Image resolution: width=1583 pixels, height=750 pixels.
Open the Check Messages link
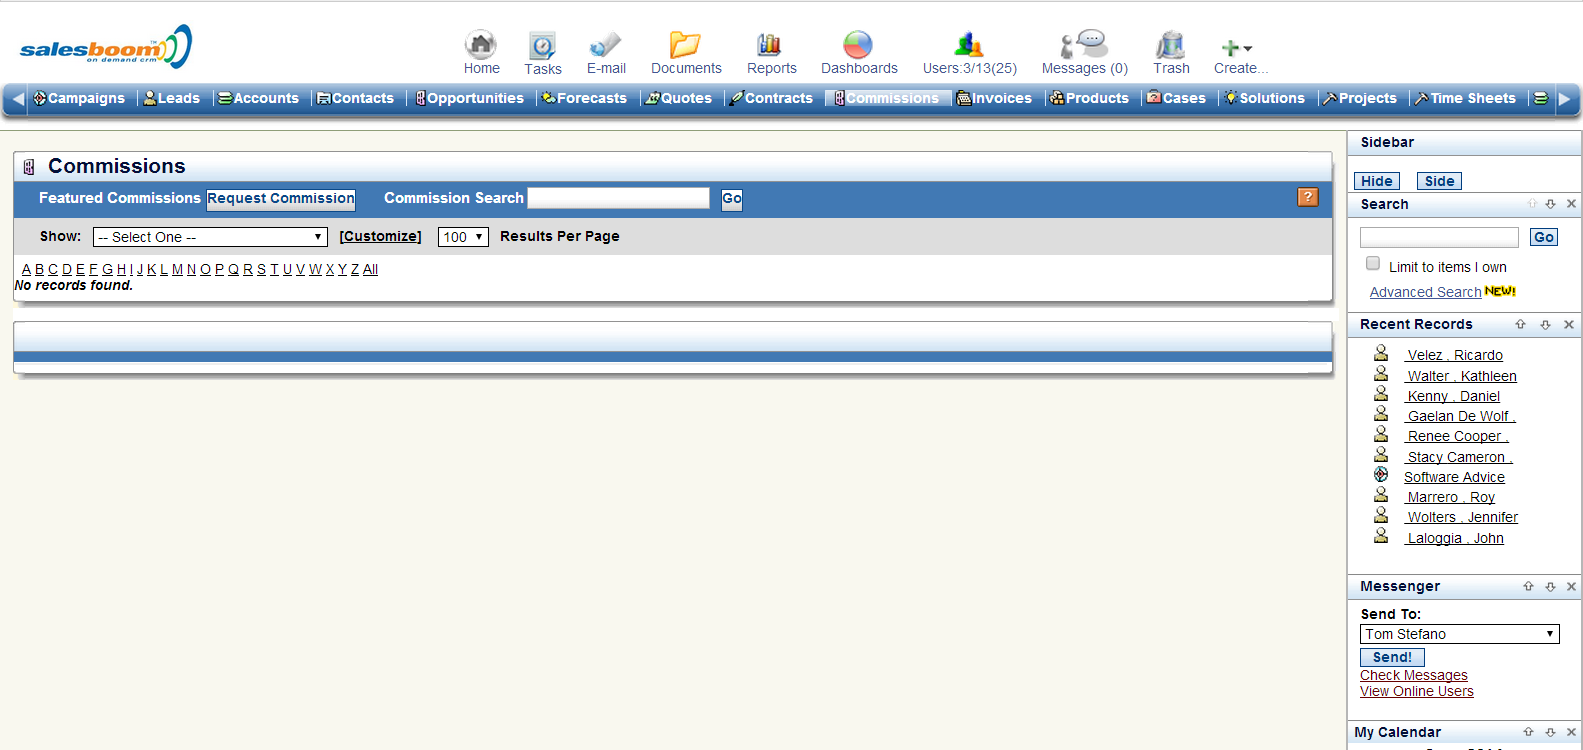click(1414, 676)
